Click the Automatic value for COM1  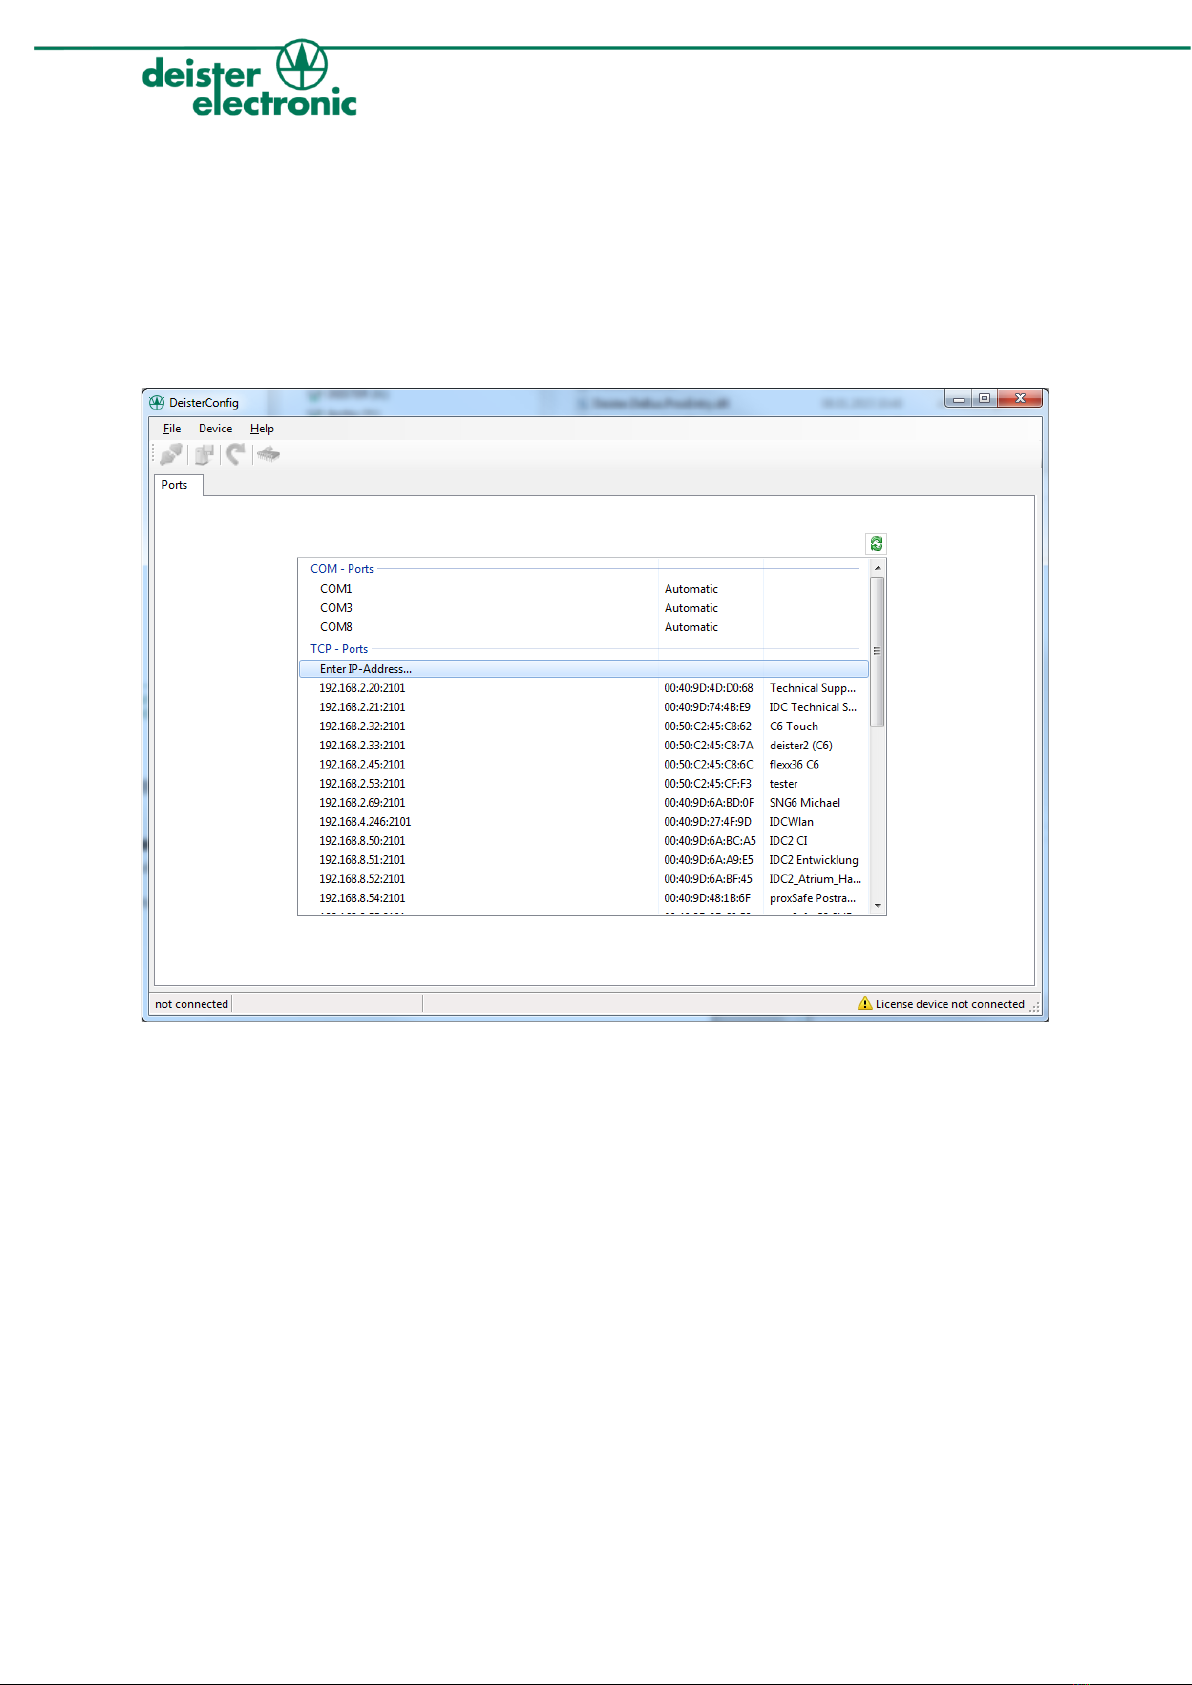[691, 589]
